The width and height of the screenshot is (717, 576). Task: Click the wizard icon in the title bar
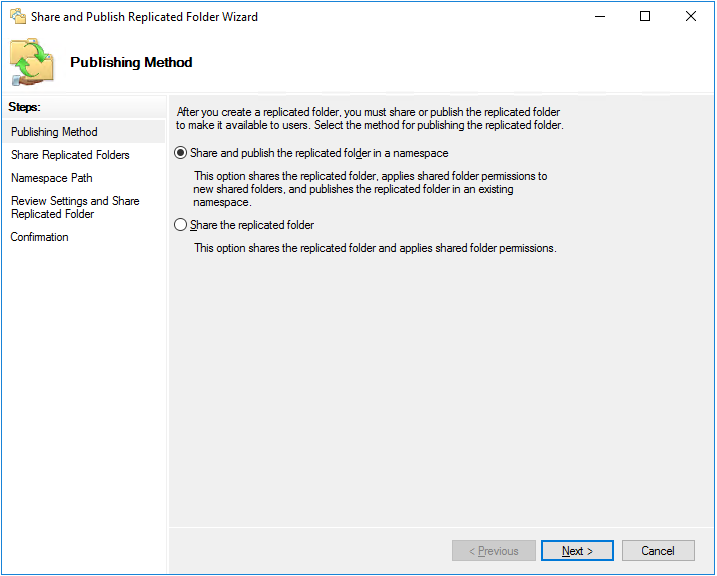click(17, 16)
